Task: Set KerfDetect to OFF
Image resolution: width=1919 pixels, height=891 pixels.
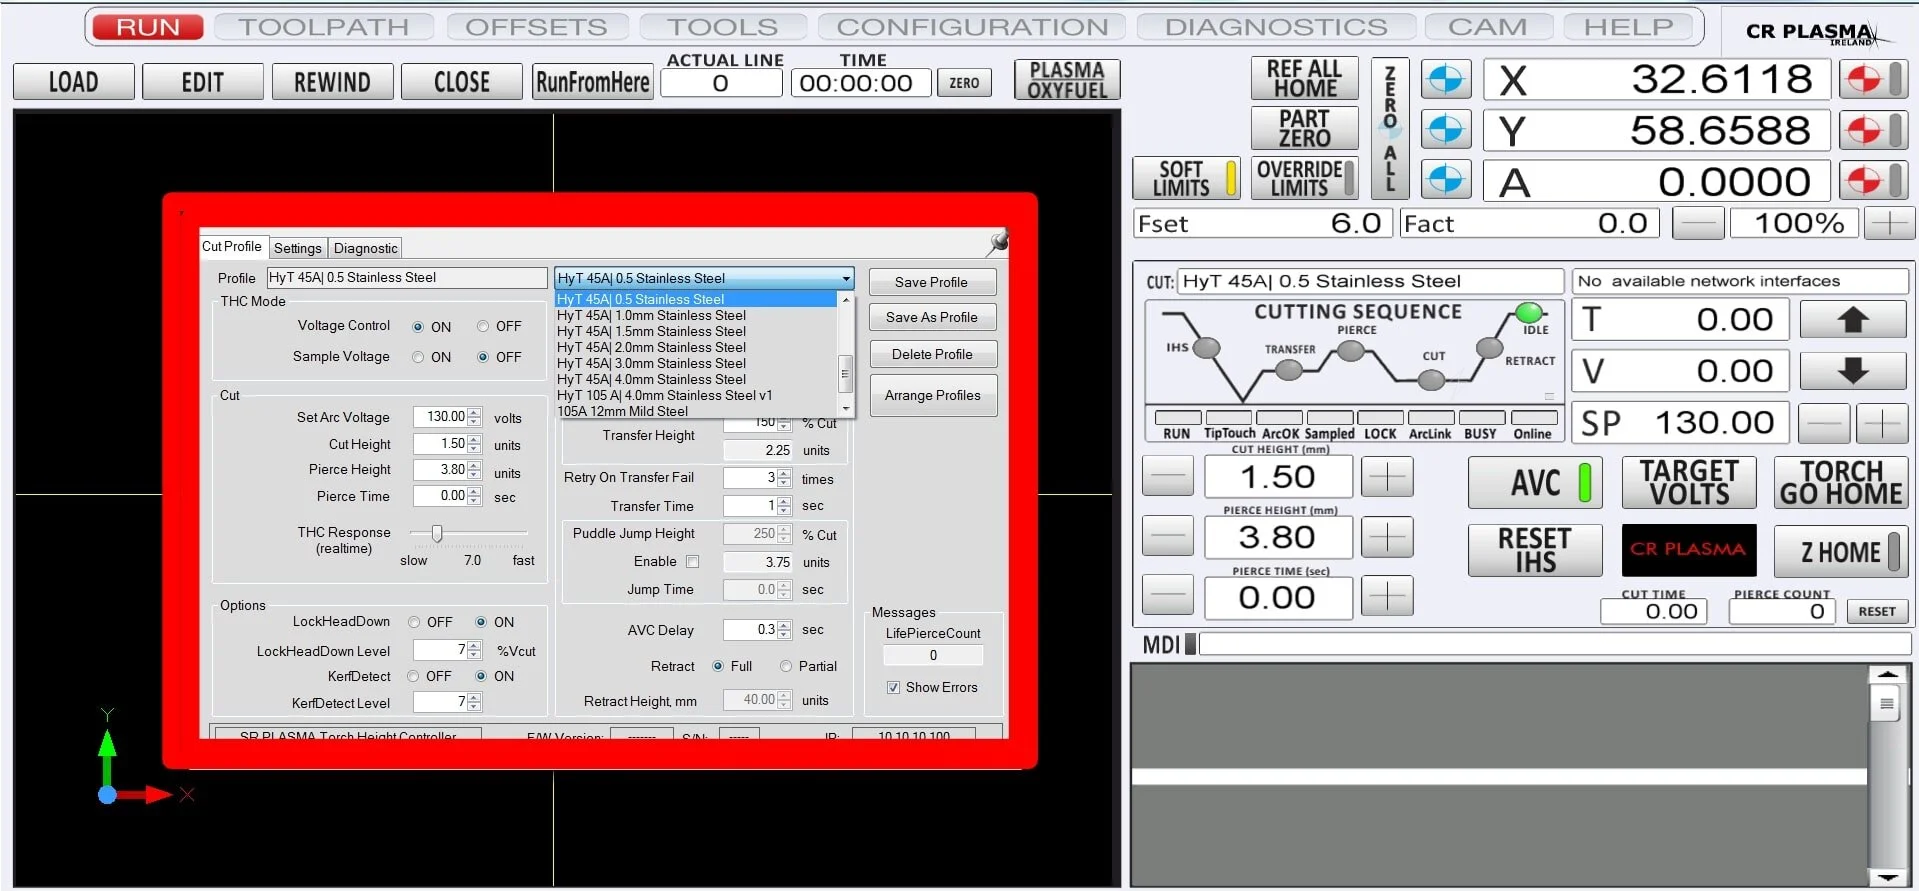Action: point(413,676)
